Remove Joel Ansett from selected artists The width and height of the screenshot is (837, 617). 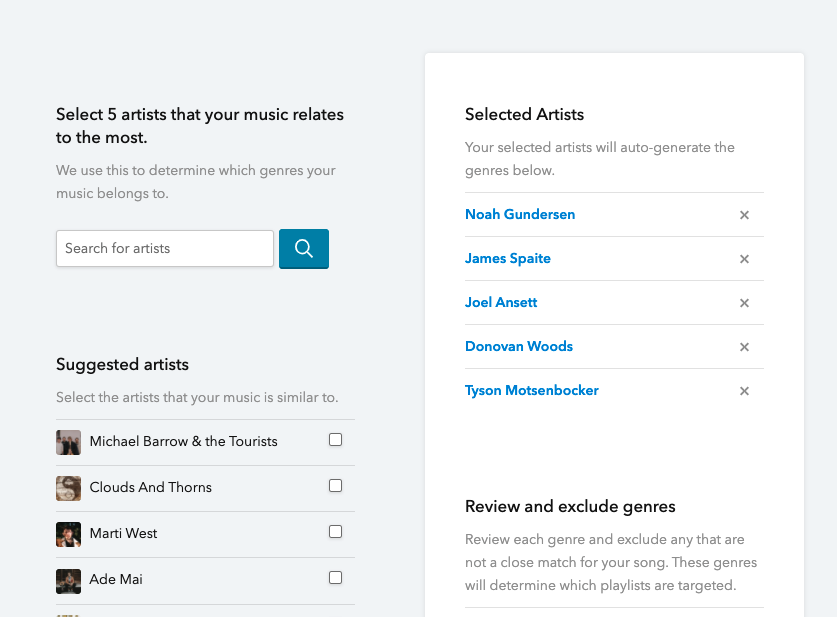(x=744, y=303)
